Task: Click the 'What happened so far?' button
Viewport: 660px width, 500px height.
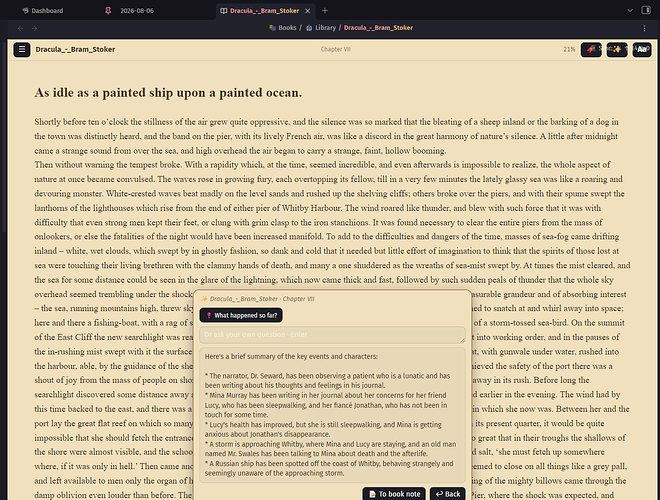Action: click(x=241, y=315)
